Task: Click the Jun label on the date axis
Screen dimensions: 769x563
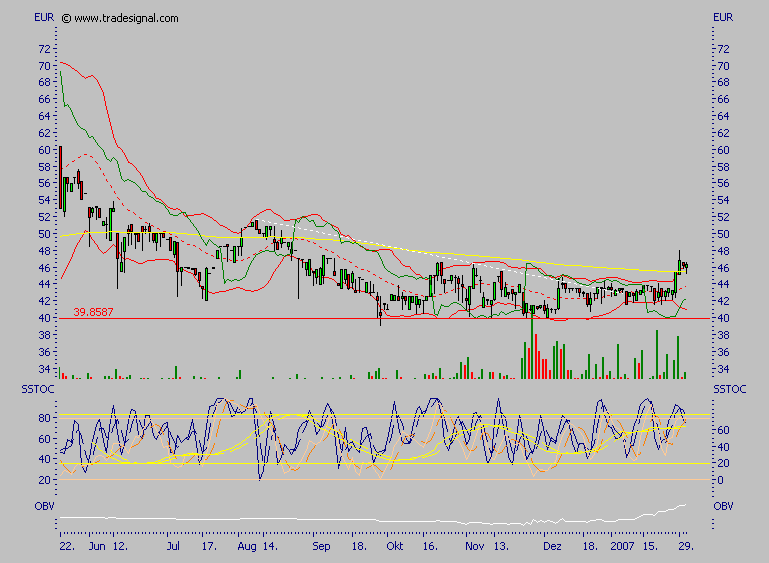Action: tap(97, 546)
